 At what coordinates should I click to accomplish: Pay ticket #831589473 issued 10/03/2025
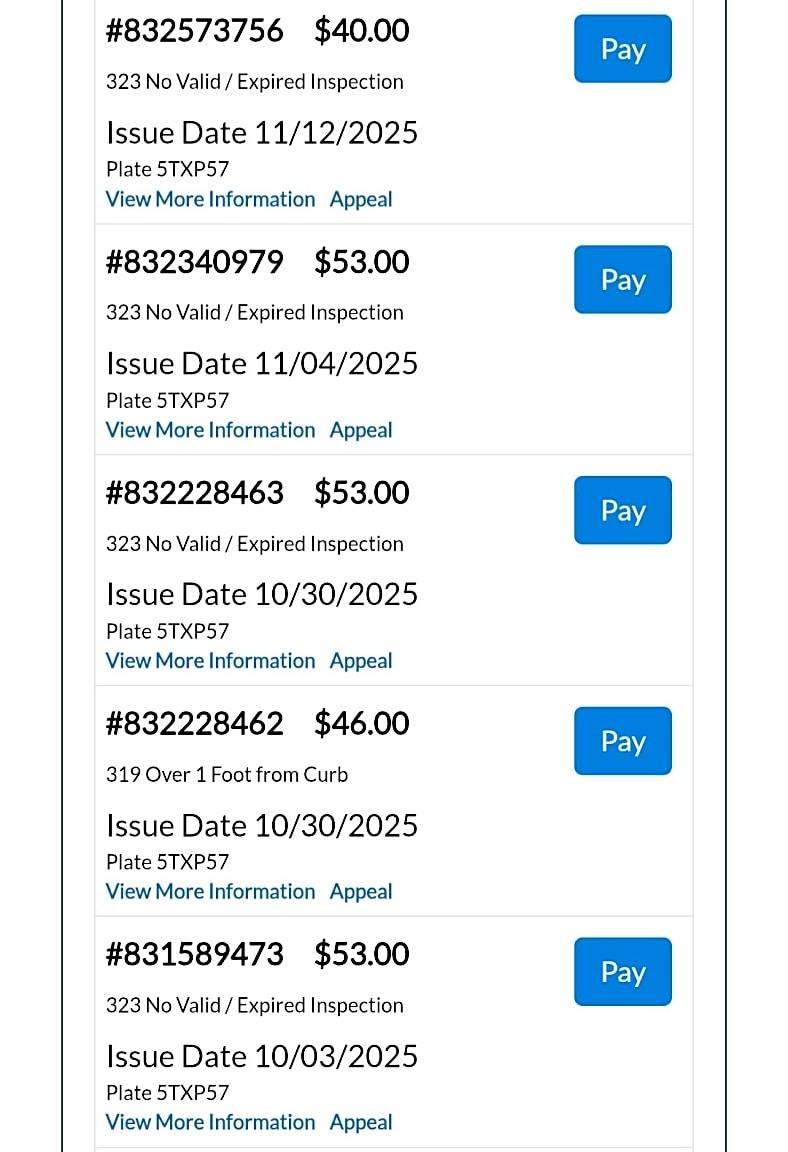pyautogui.click(x=622, y=972)
